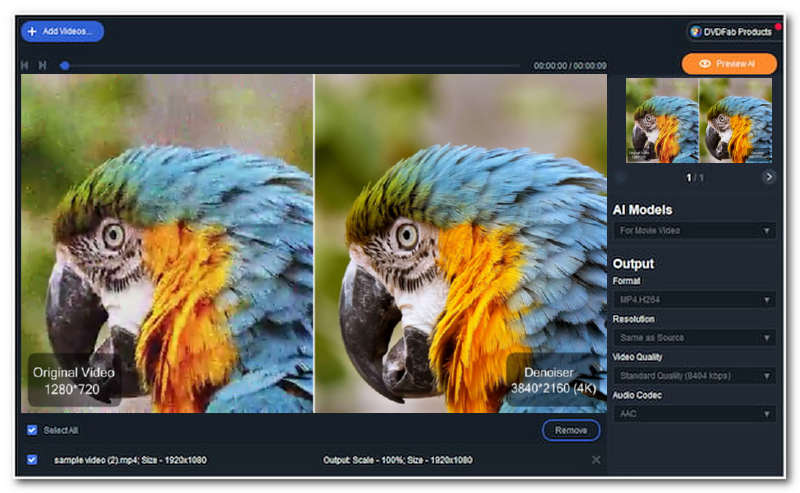
Task: Toggle the Select All checkbox
Action: point(32,430)
